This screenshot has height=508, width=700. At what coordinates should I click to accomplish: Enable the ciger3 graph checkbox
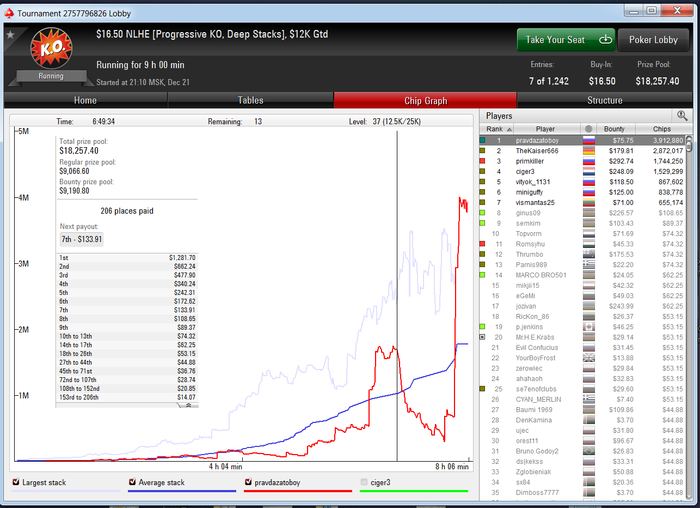point(364,482)
